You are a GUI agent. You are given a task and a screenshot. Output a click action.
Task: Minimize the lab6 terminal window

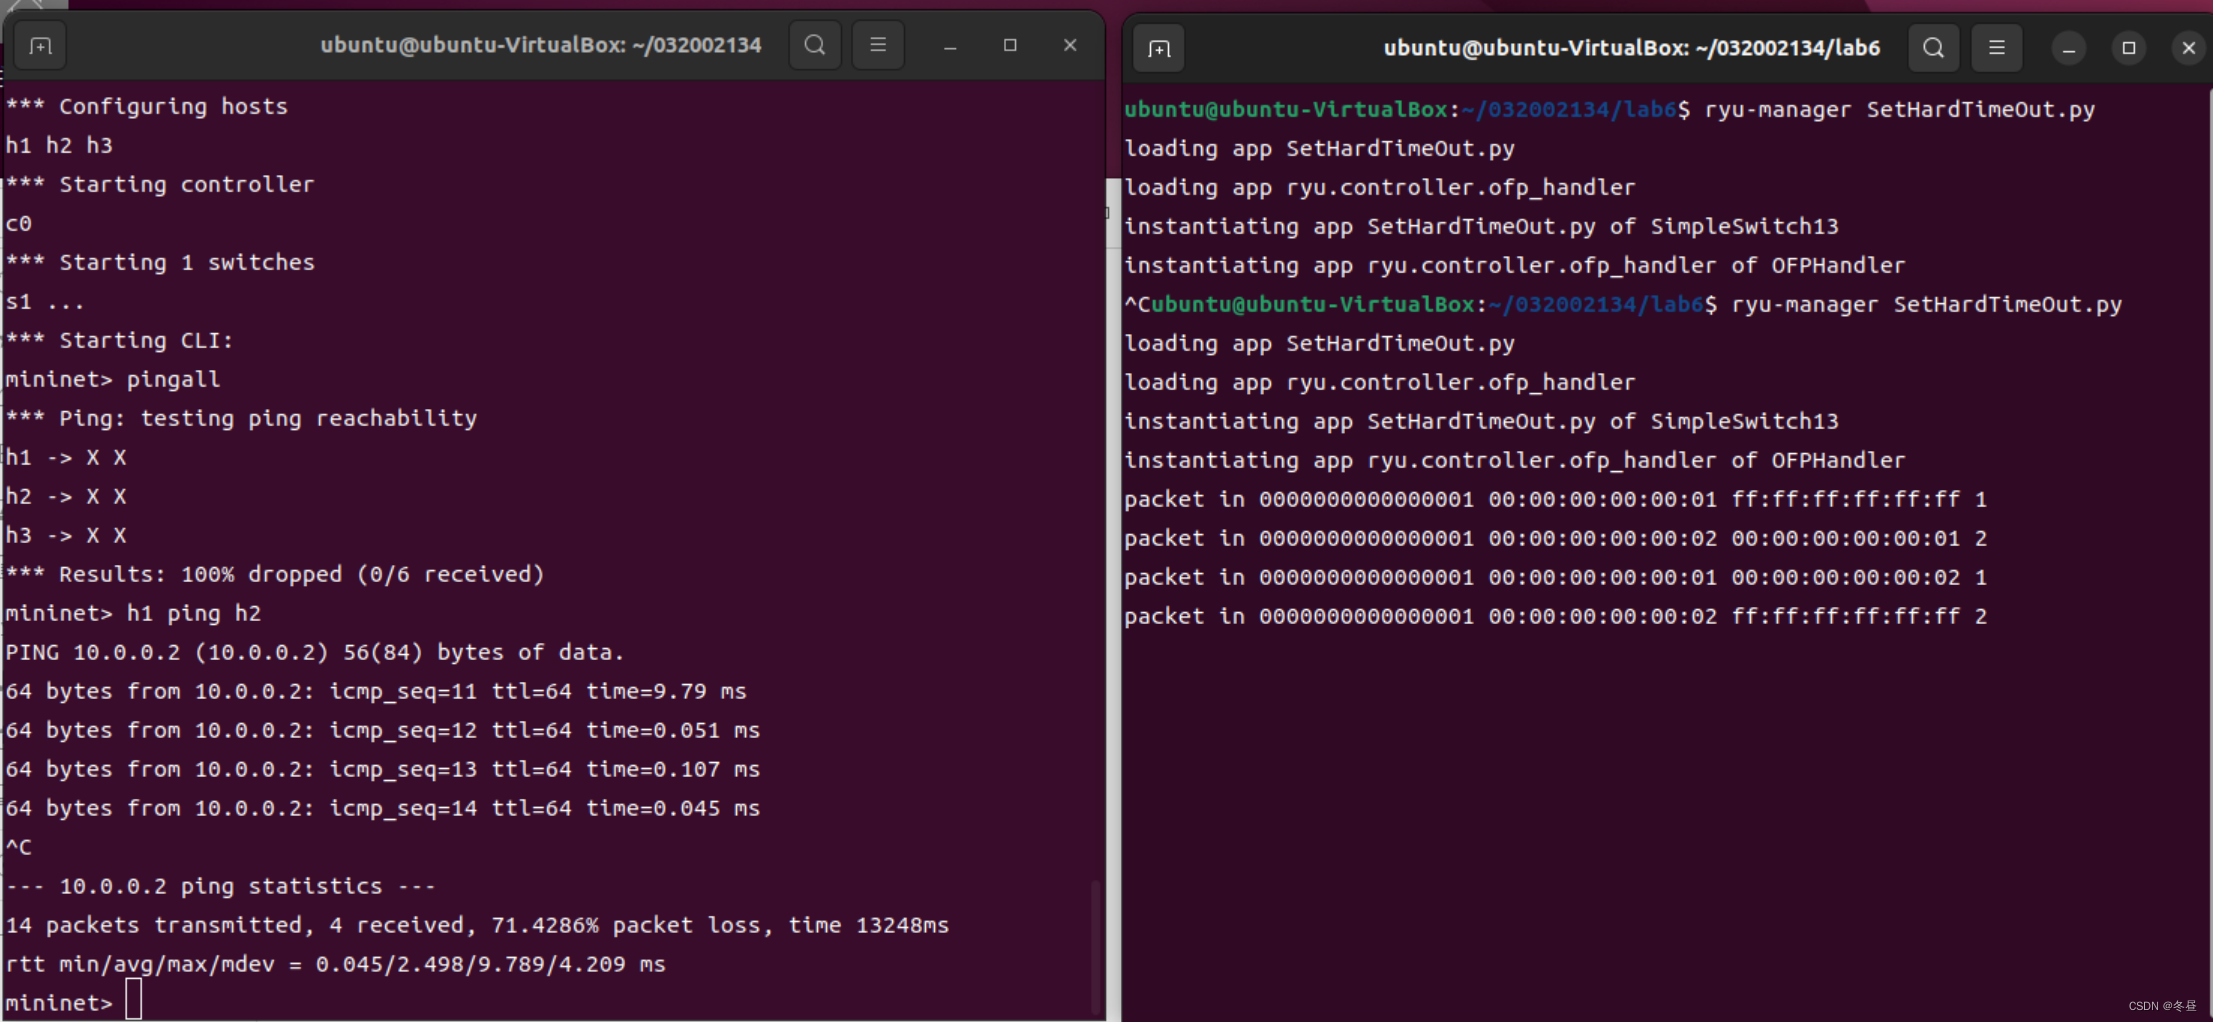(2069, 48)
